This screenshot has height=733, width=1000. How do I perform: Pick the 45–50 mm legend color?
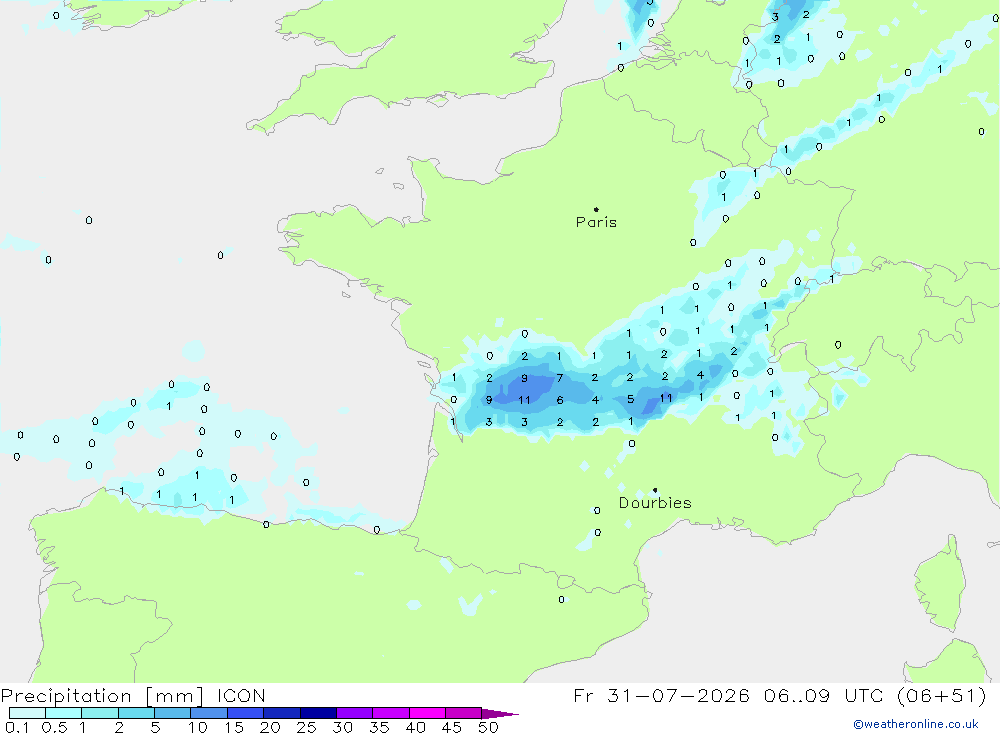pyautogui.click(x=464, y=713)
